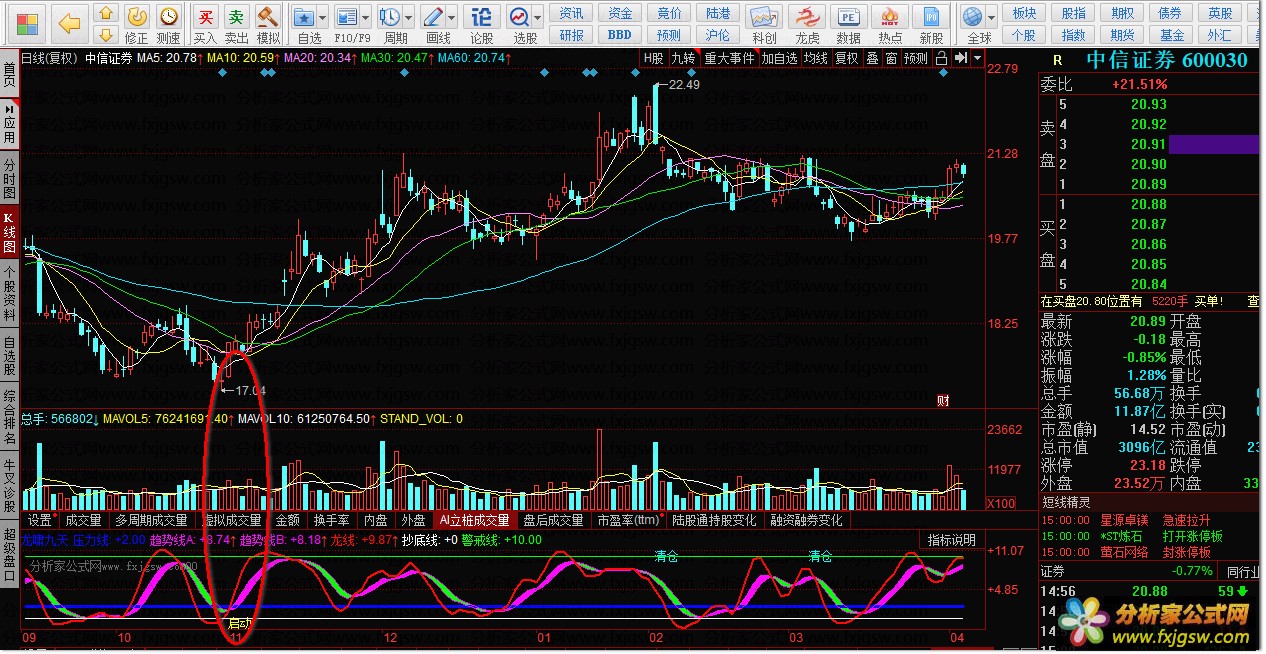Open the 修正 correction tool
This screenshot has height=654, width=1266.
137,24
